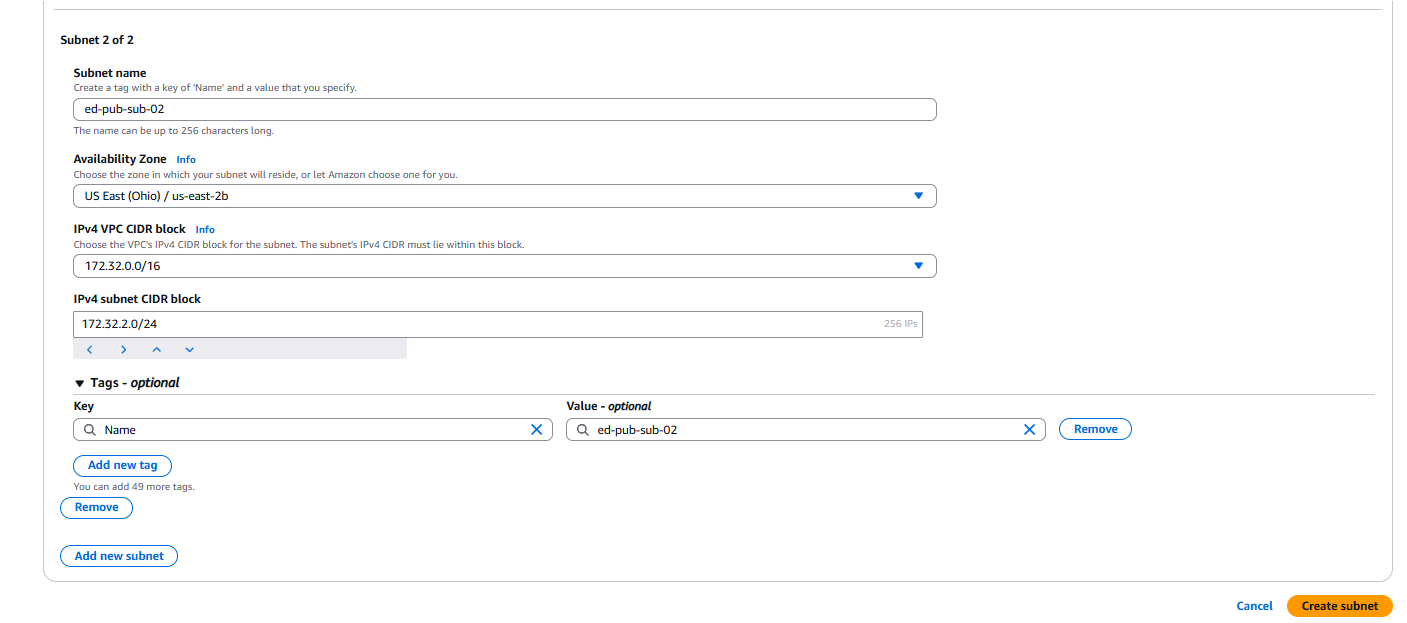The image size is (1407, 623).
Task: Click the down chevron under the CIDR field
Action: [x=189, y=349]
